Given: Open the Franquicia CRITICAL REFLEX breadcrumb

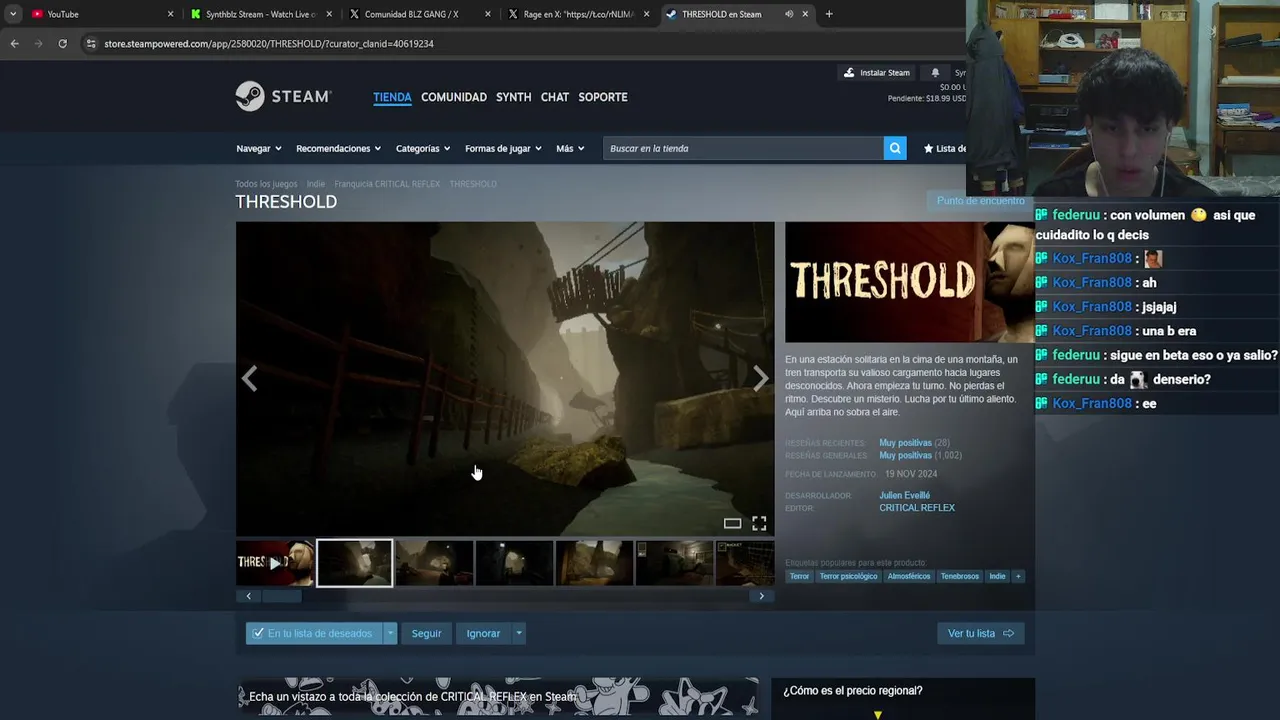Looking at the screenshot, I should (387, 184).
